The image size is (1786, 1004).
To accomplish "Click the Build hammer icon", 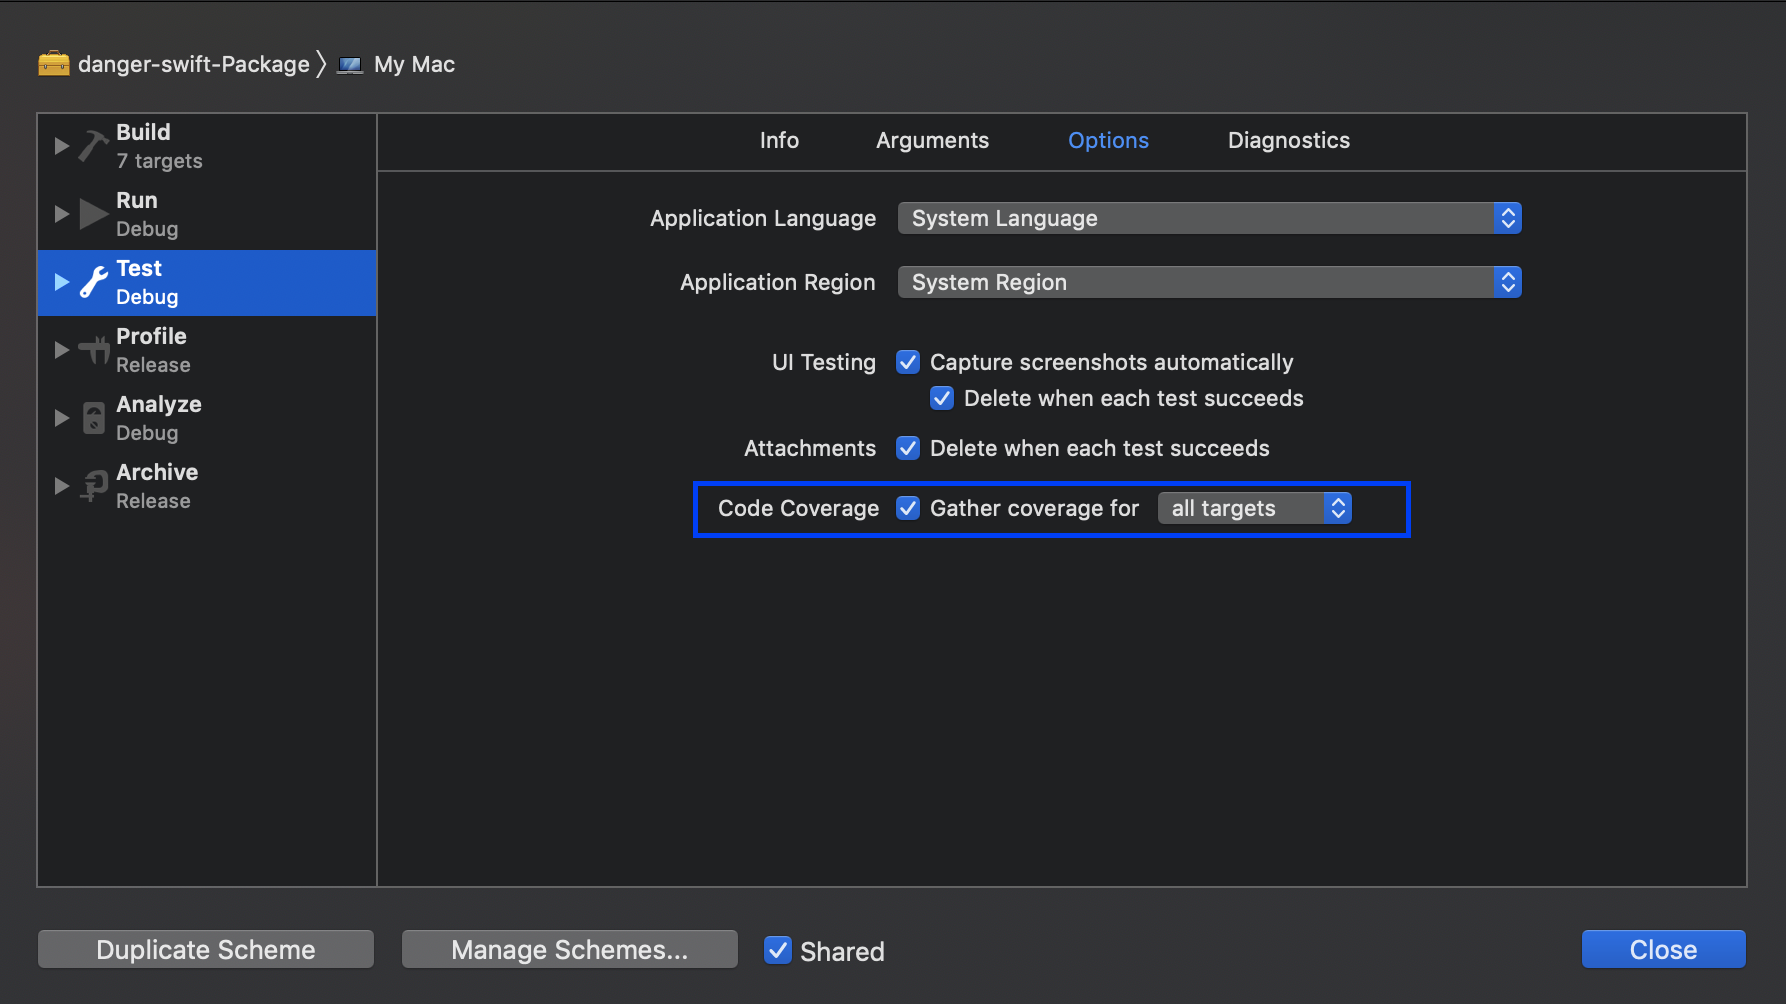I will tap(93, 146).
